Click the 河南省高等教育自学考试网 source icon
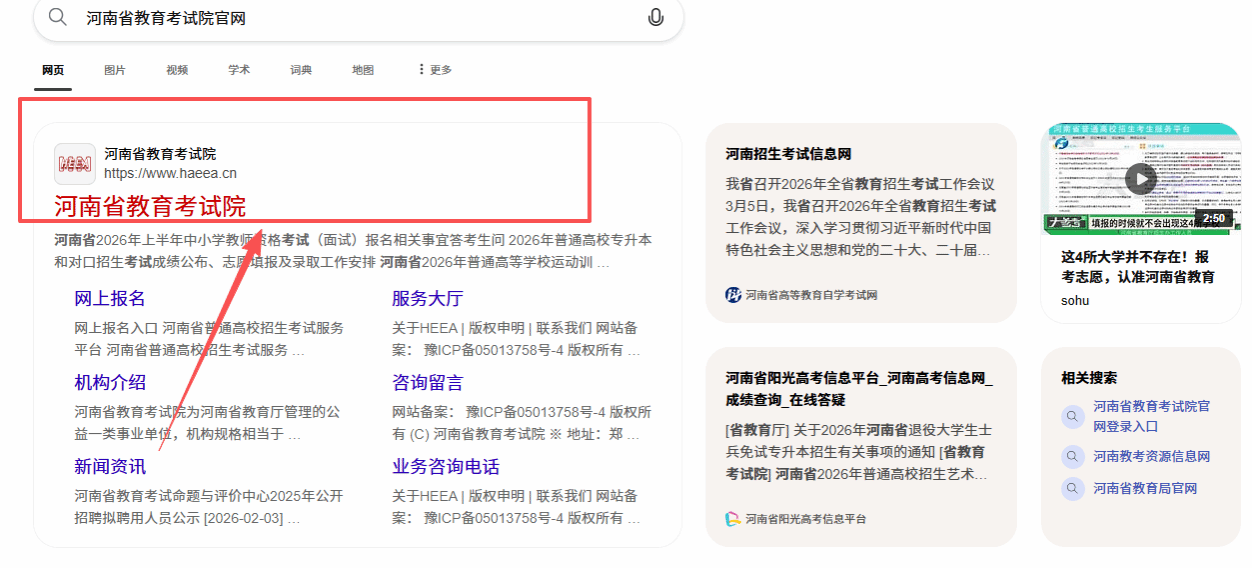The image size is (1252, 568). (x=734, y=295)
